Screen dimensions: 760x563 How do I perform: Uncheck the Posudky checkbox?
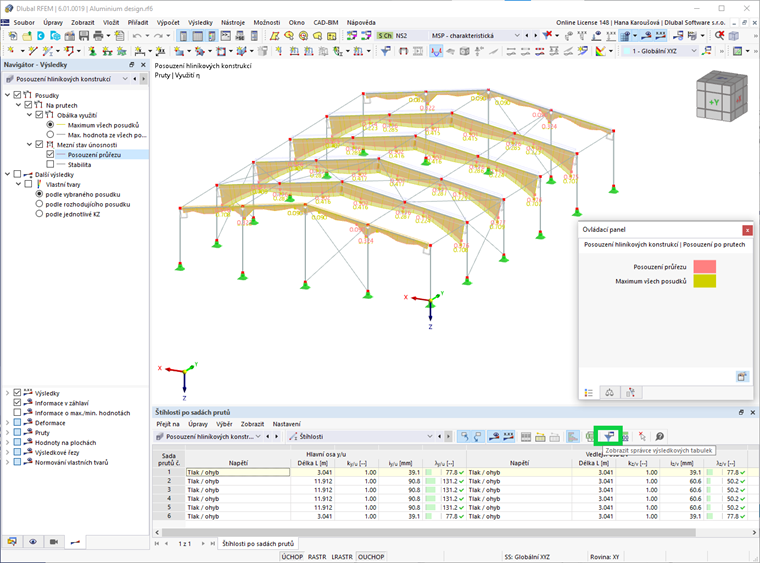click(x=17, y=95)
